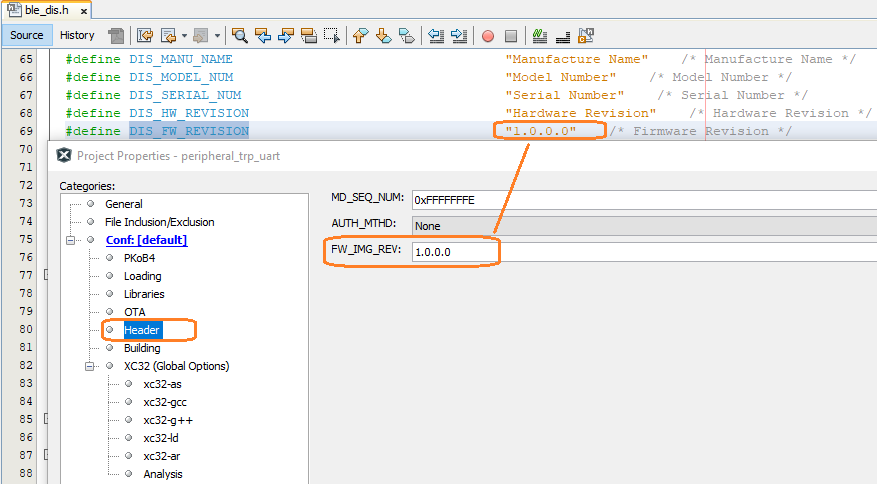Click Find Previous Occurrence icon
Image resolution: width=877 pixels, height=484 pixels.
coord(263,36)
